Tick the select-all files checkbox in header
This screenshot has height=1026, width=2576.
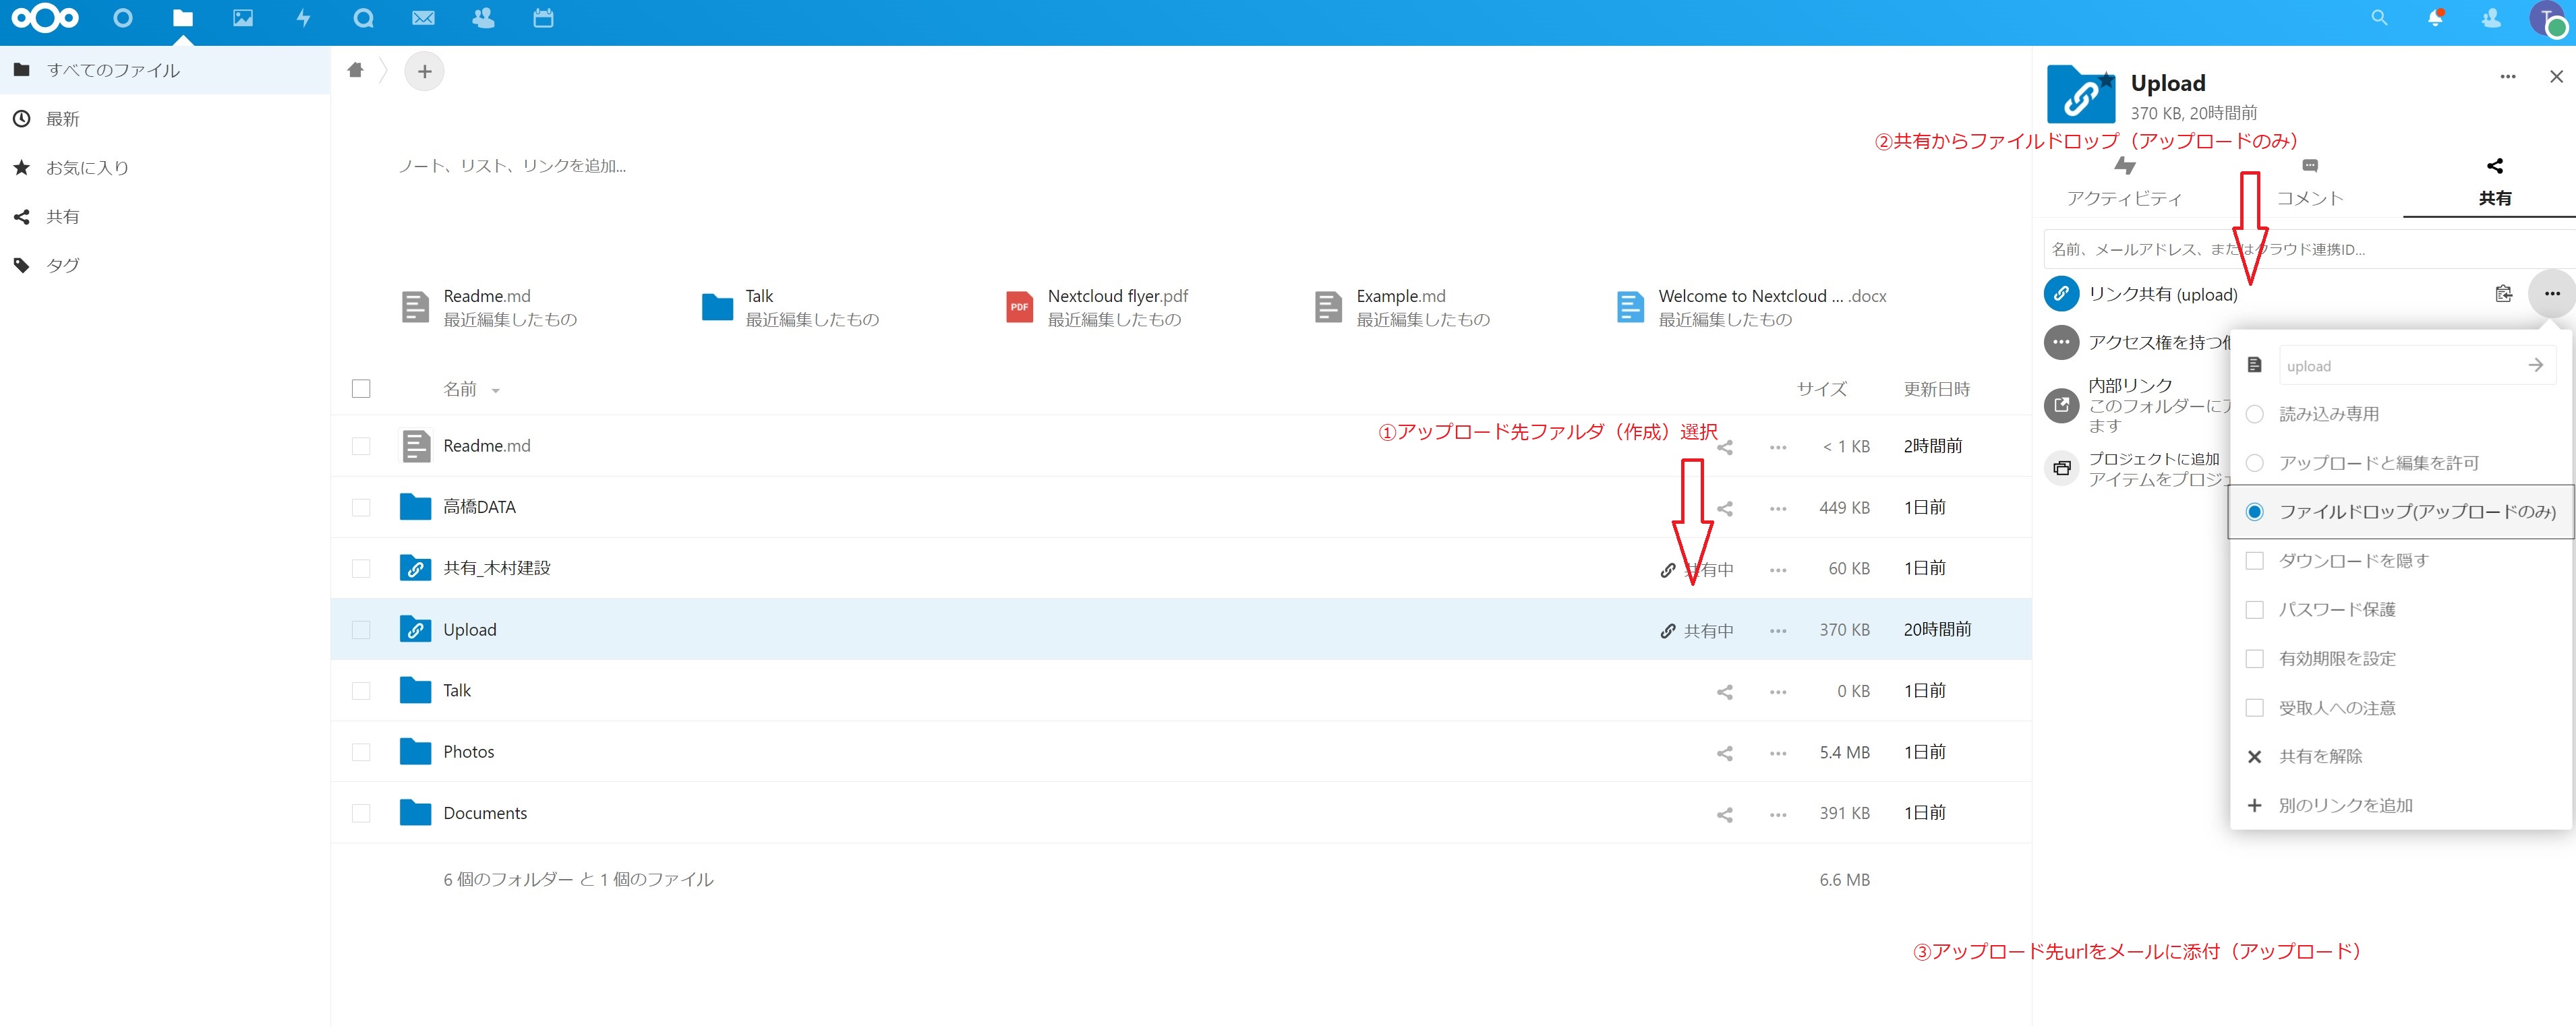[361, 389]
